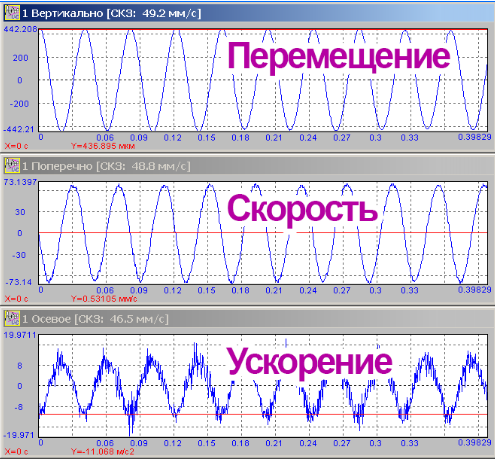495x459 pixels.
Task: Click the red level line in the Осевое chart
Action: click(x=263, y=414)
